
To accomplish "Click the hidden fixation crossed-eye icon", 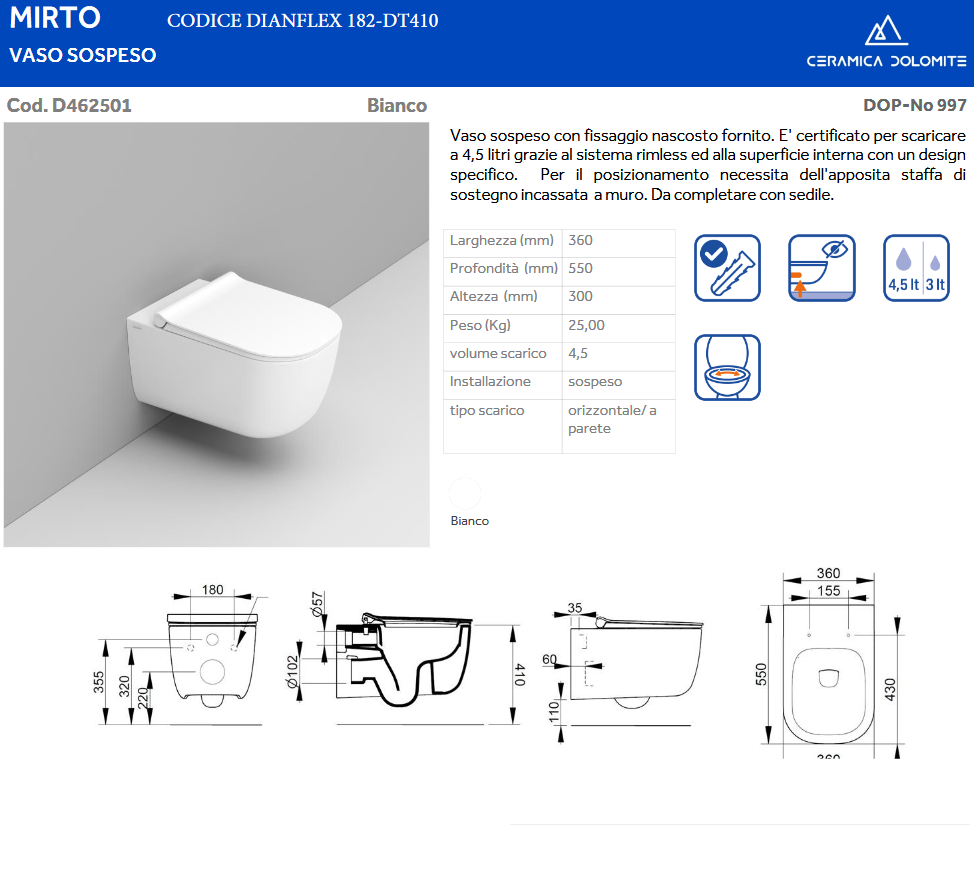I will [821, 268].
